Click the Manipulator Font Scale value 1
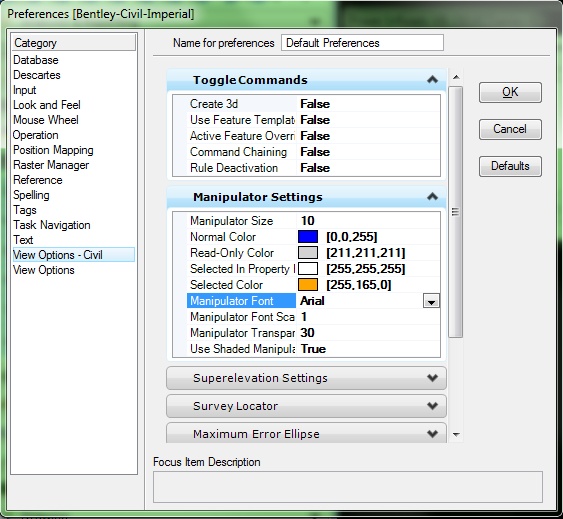This screenshot has height=519, width=563. 304,317
